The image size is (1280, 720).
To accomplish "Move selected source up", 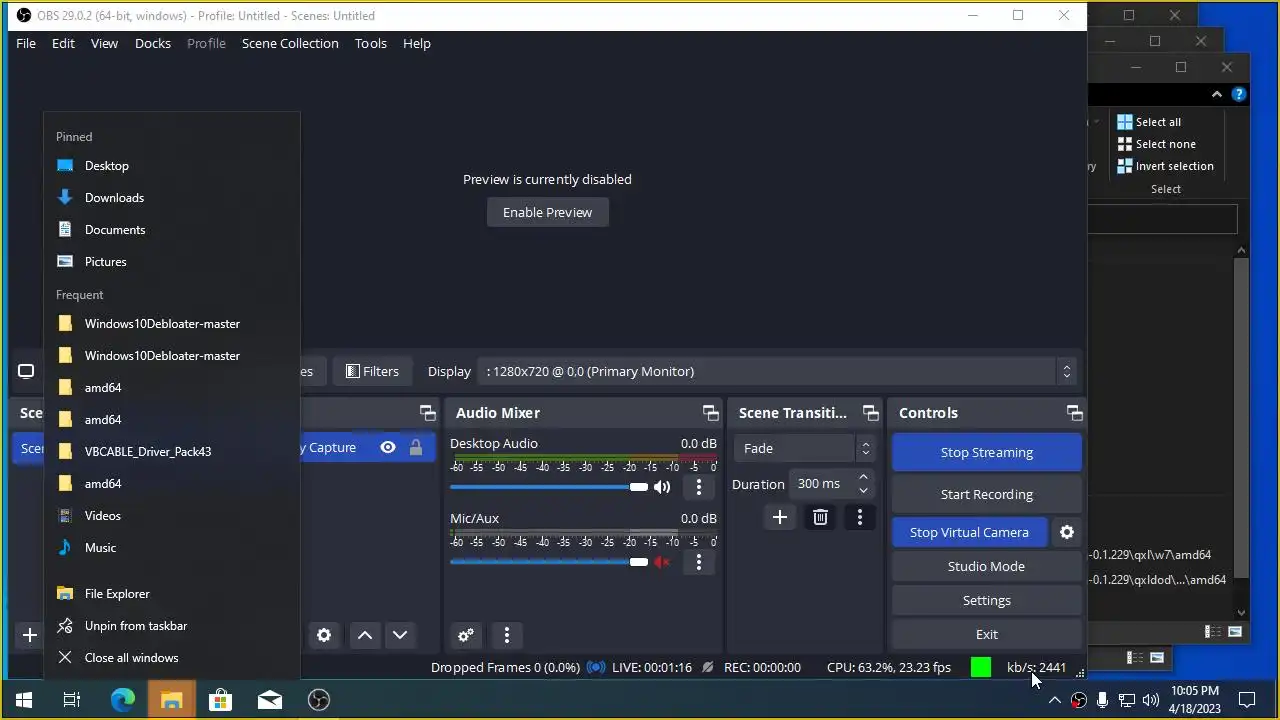I will (x=365, y=635).
